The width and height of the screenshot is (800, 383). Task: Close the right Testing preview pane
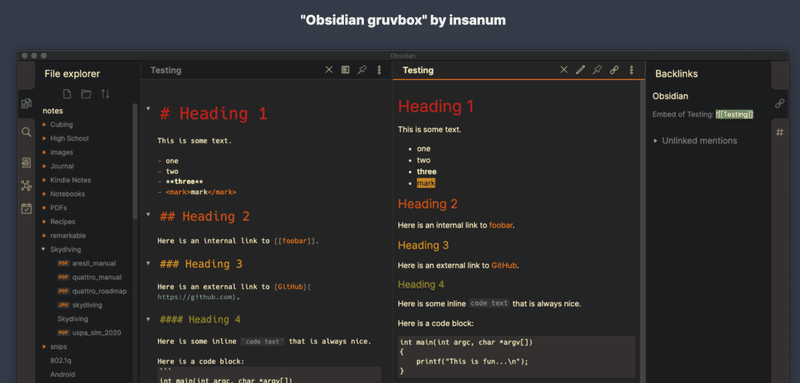coord(564,70)
